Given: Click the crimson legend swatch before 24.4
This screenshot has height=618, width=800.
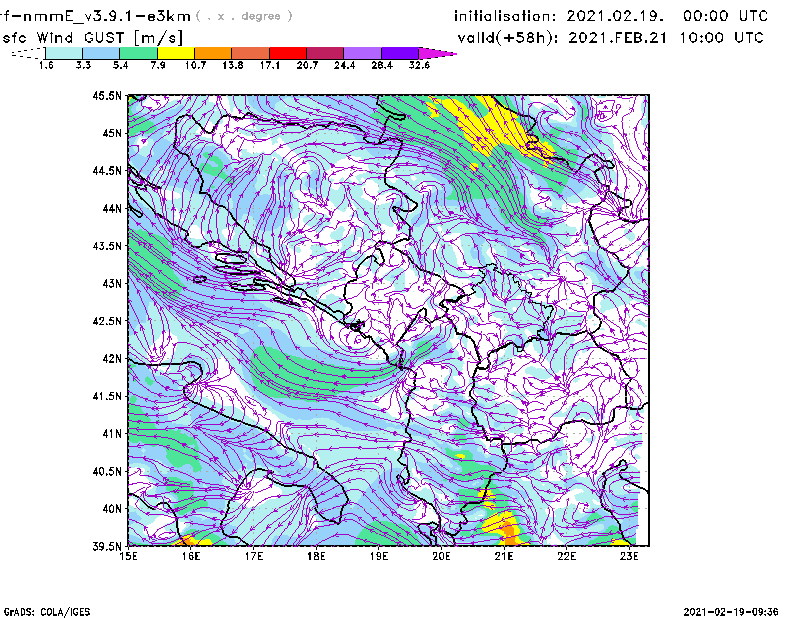Looking at the screenshot, I should 325,53.
